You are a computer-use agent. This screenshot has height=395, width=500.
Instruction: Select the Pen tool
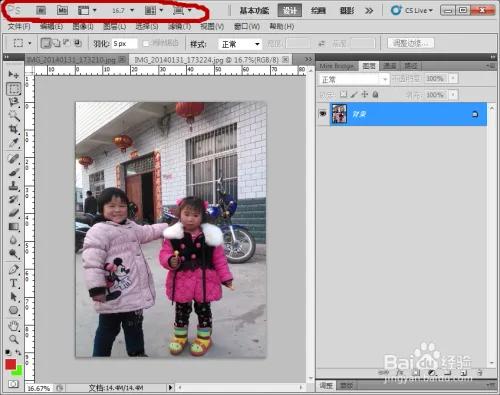[13, 269]
